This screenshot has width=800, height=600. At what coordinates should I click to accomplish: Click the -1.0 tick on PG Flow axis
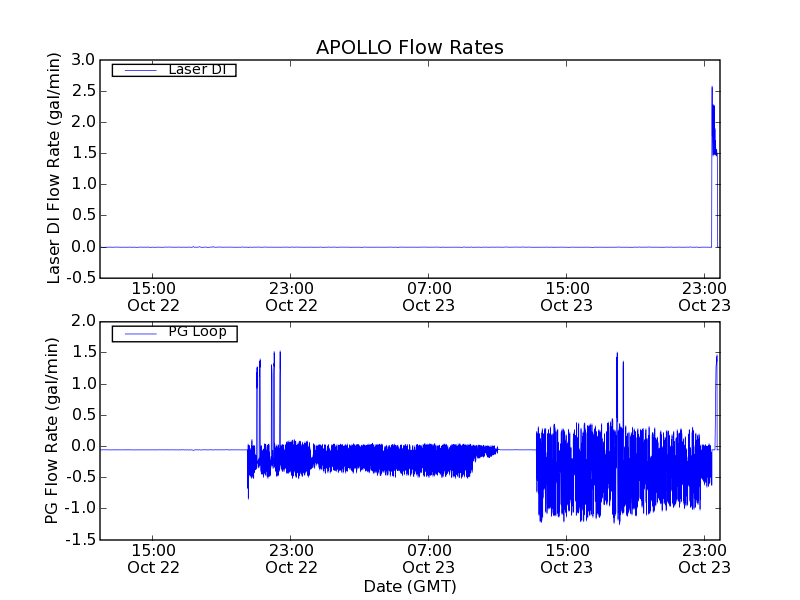81,508
